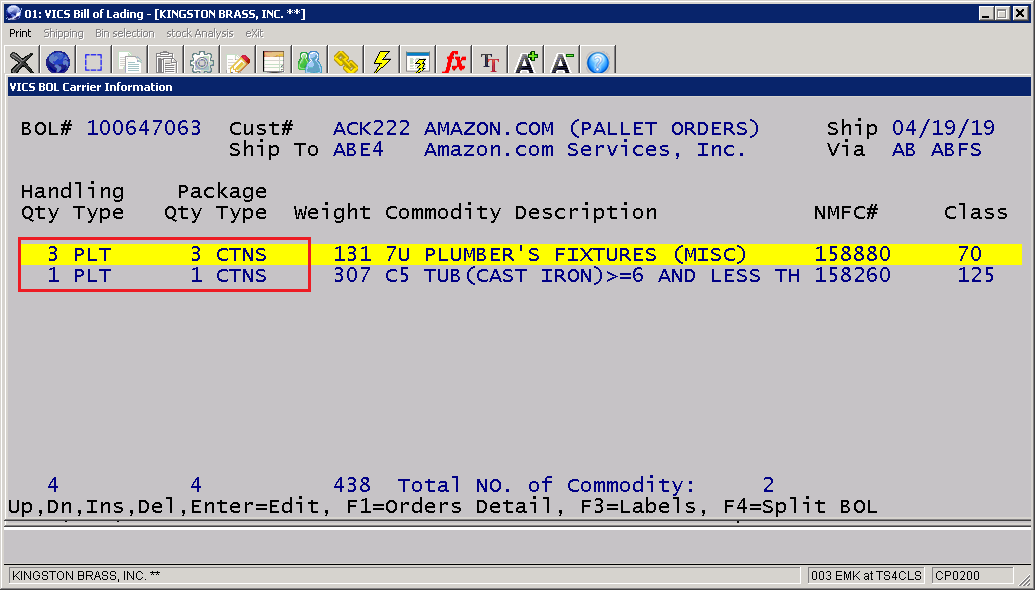Screen dimensions: 1035x590
Task: Activate the dashed-rectangle selection tool
Action: [94, 62]
